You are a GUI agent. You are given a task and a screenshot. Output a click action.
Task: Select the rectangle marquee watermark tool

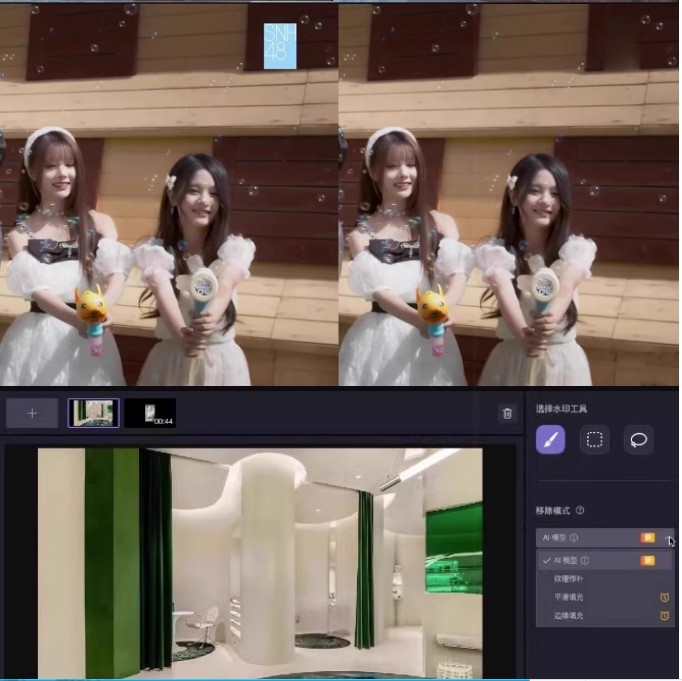(596, 441)
